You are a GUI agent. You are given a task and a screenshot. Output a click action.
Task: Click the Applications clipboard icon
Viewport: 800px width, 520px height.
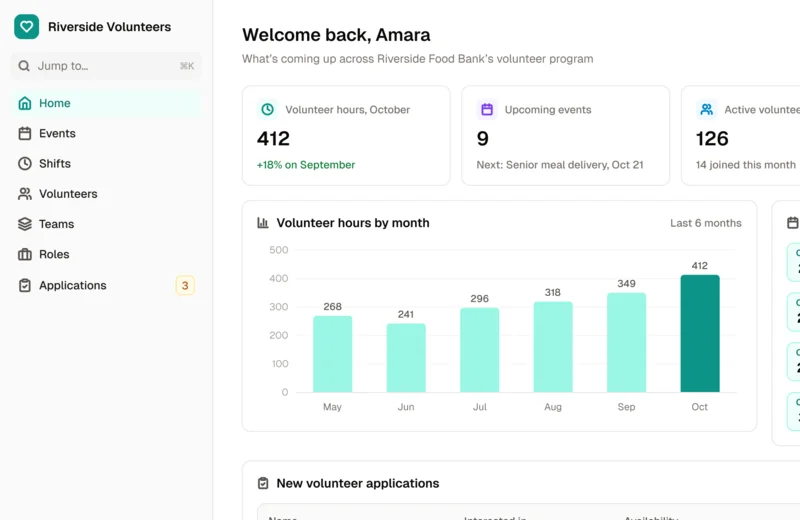point(24,285)
